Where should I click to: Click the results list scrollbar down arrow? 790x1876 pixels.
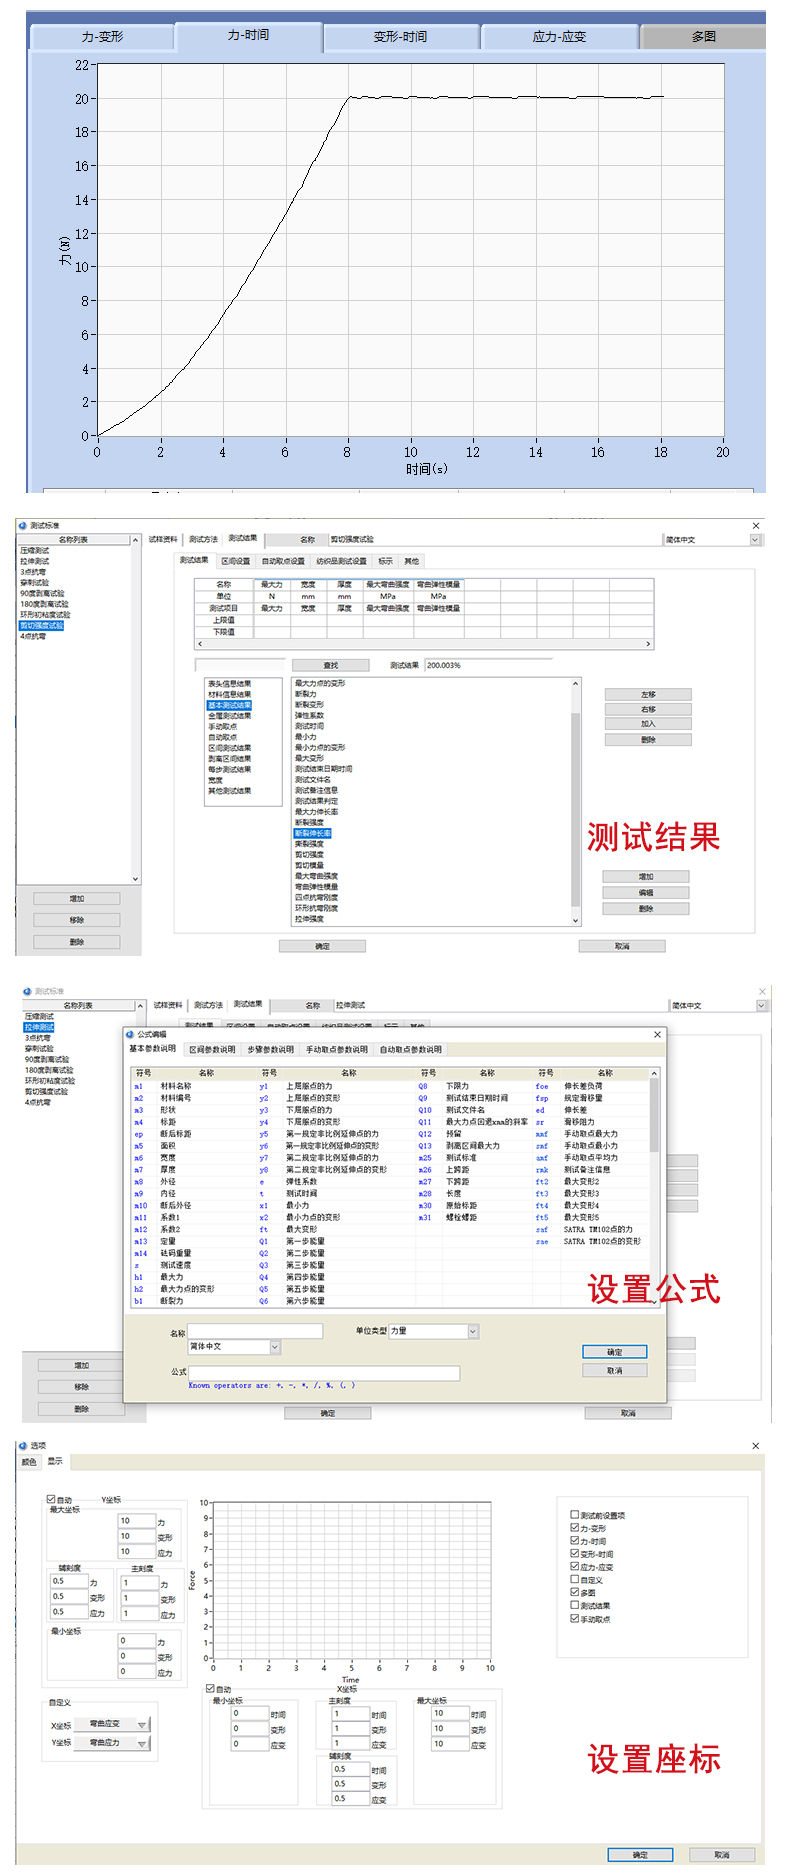pos(575,920)
